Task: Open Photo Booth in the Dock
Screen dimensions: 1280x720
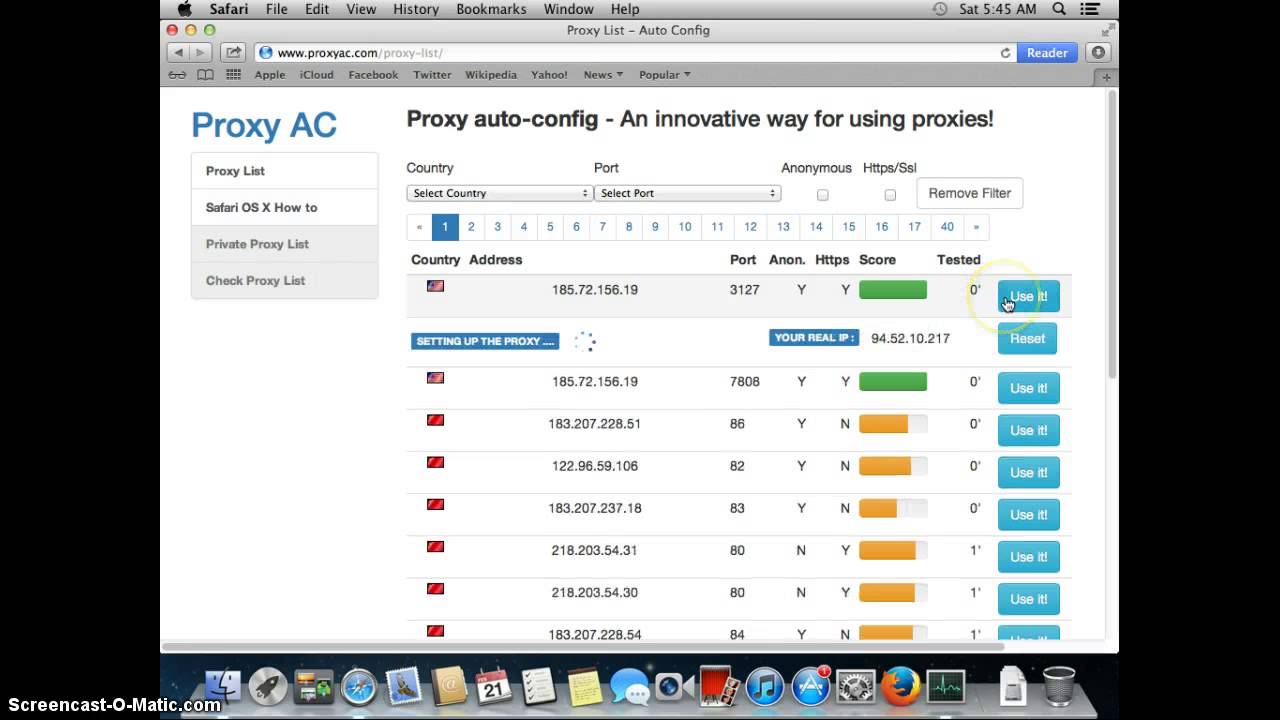Action: click(x=720, y=687)
